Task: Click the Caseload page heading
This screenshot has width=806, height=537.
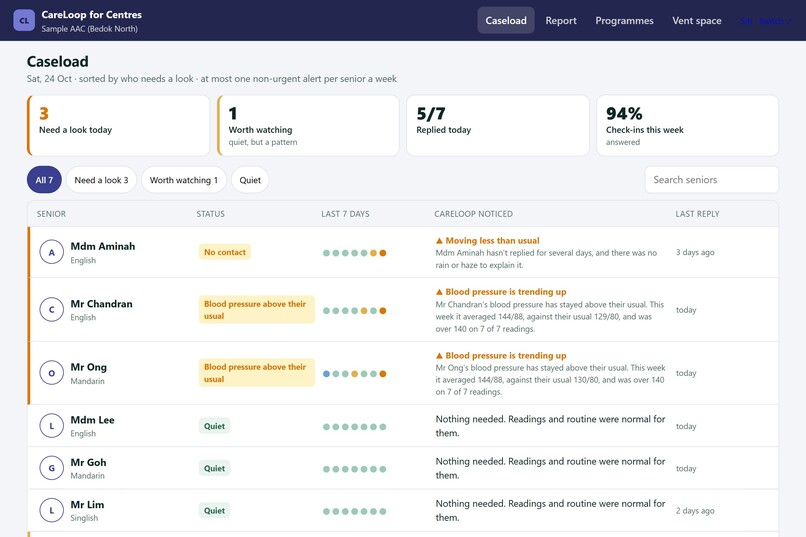Action: pos(58,62)
